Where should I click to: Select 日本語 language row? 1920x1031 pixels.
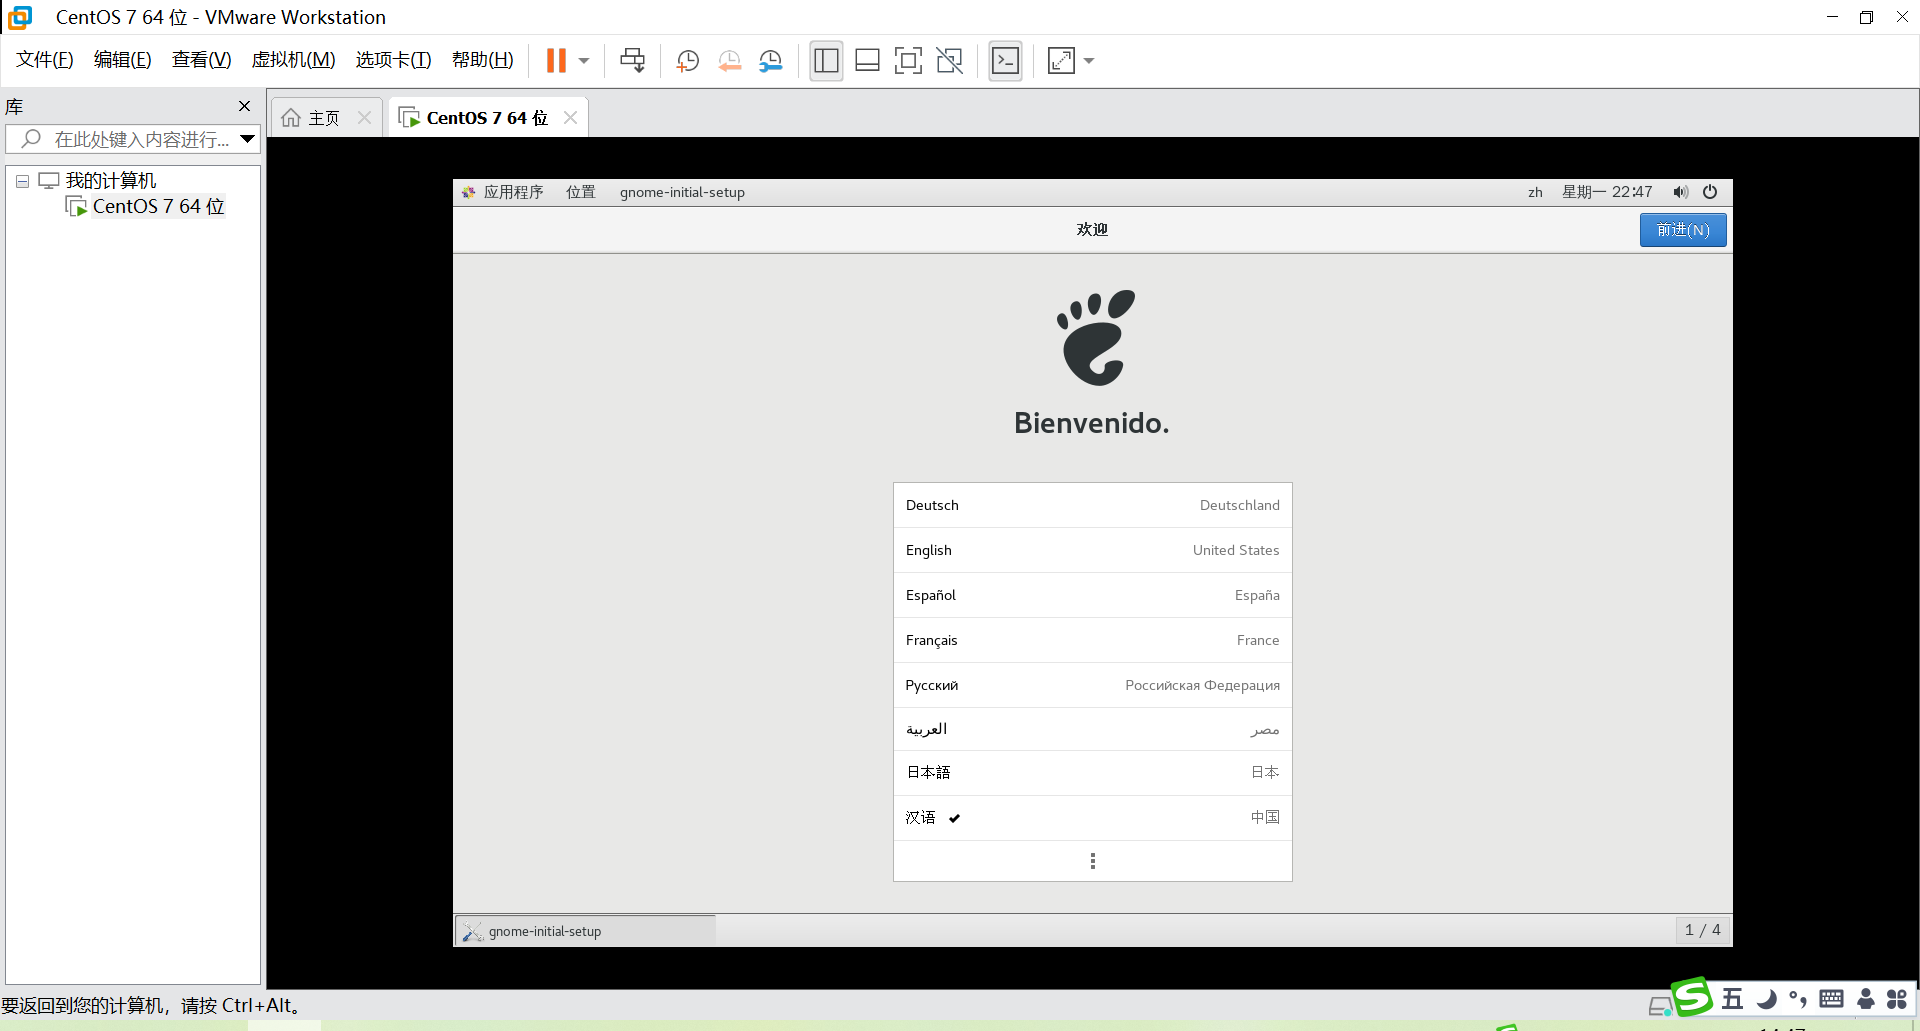pos(1092,772)
